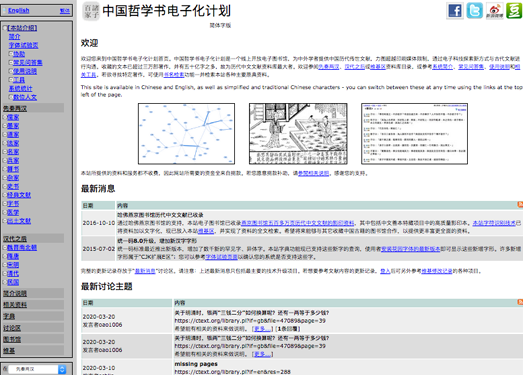Expand the 道家 category node

coord(5,135)
